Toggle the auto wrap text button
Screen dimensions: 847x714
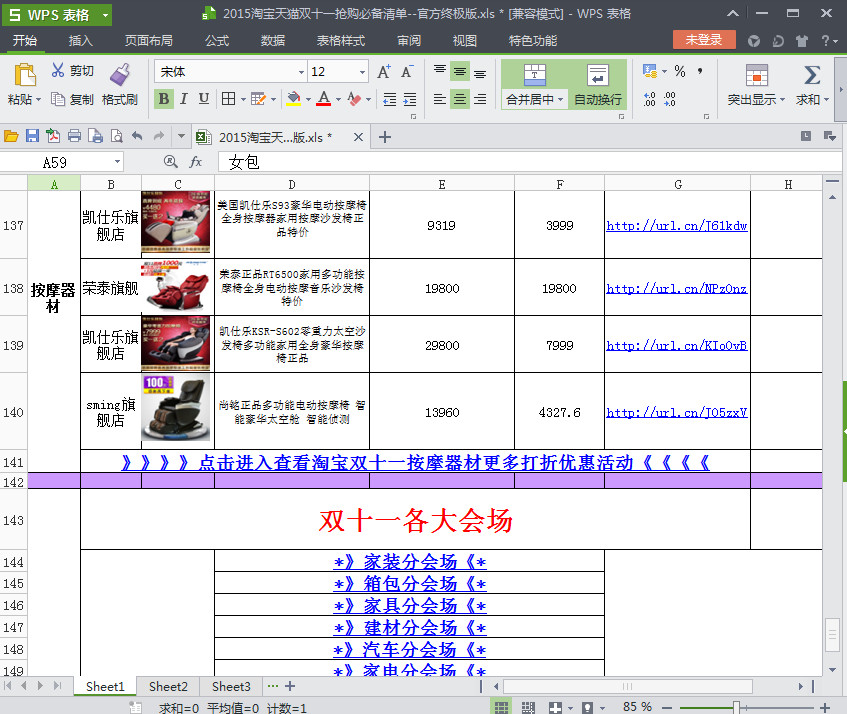tap(597, 85)
